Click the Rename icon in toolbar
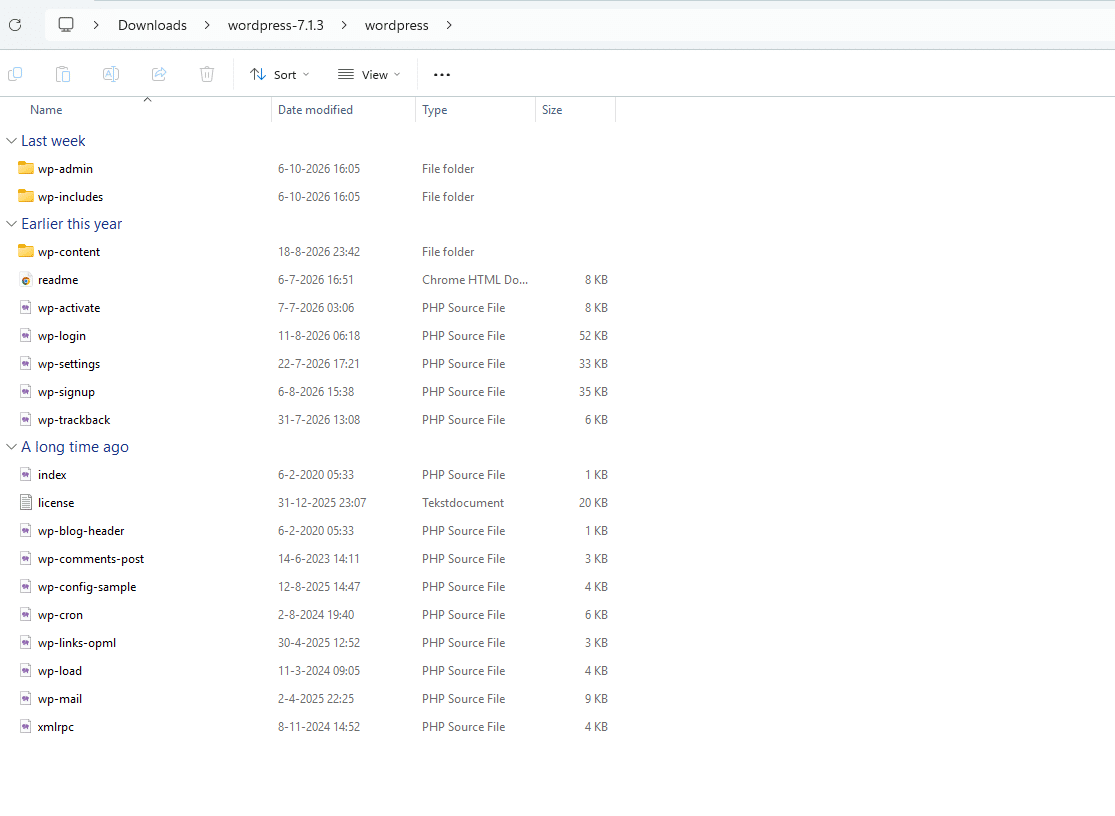Screen dimensions: 1115x816 click(x=111, y=74)
